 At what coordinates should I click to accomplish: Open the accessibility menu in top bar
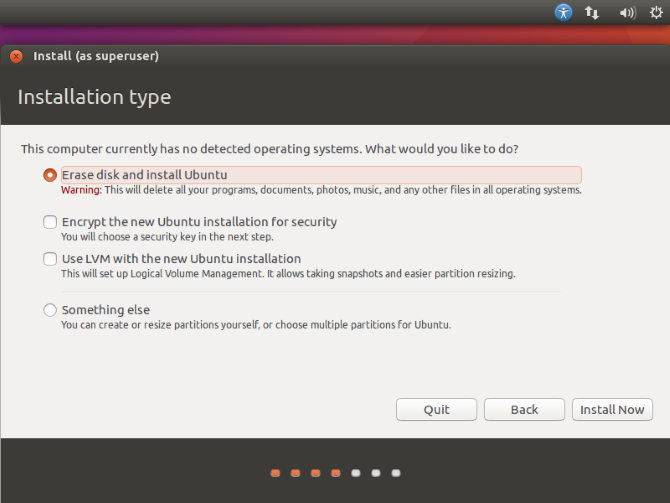(x=564, y=13)
